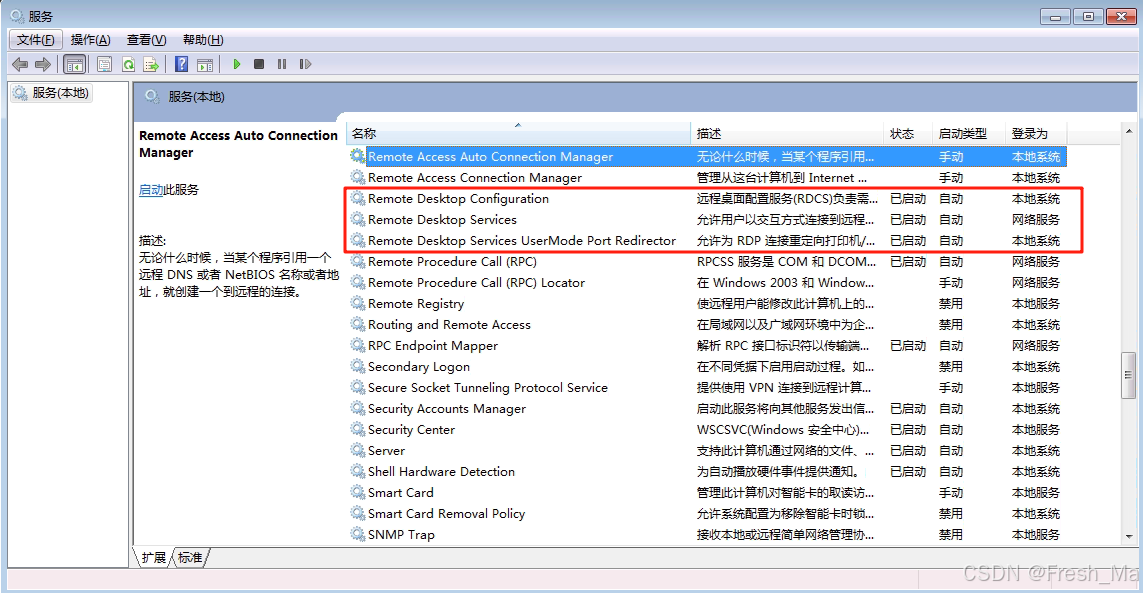This screenshot has width=1143, height=593.
Task: Open the 文件(F) menu
Action: coord(35,39)
